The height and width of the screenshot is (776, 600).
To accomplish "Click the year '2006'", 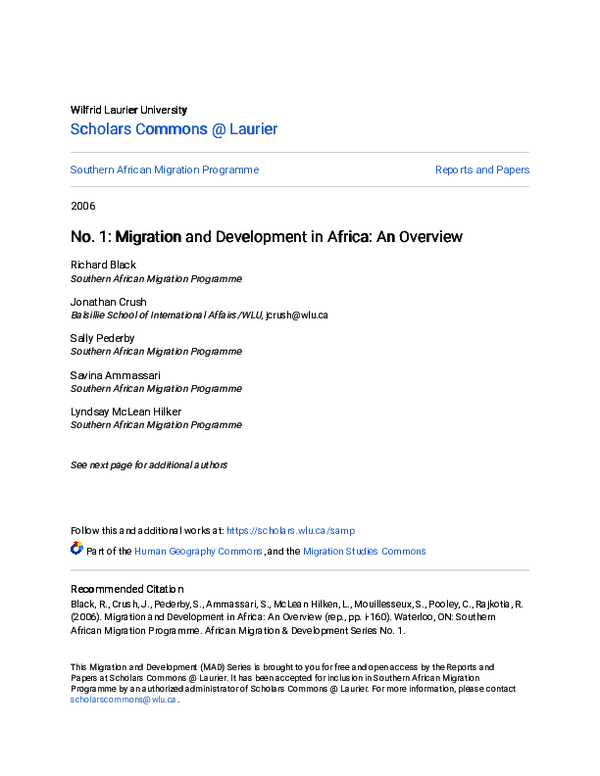I will (x=83, y=206).
